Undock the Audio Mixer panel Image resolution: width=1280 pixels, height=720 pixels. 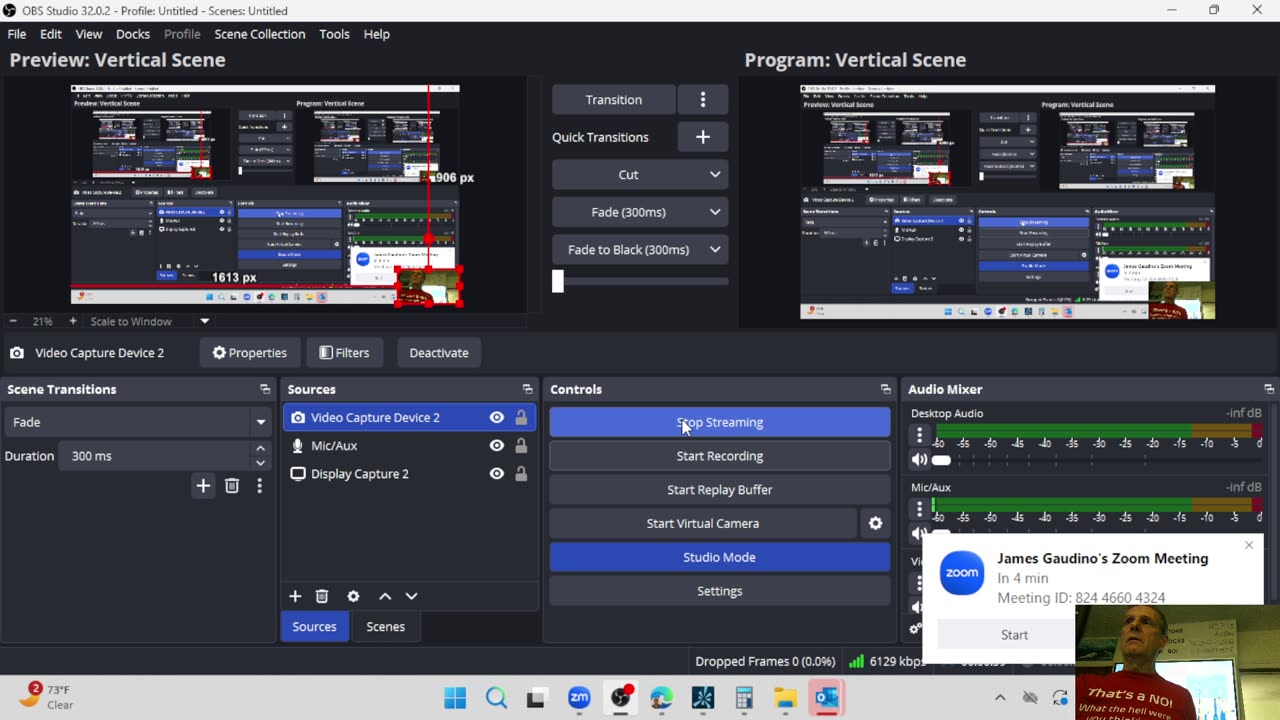[x=1268, y=389]
